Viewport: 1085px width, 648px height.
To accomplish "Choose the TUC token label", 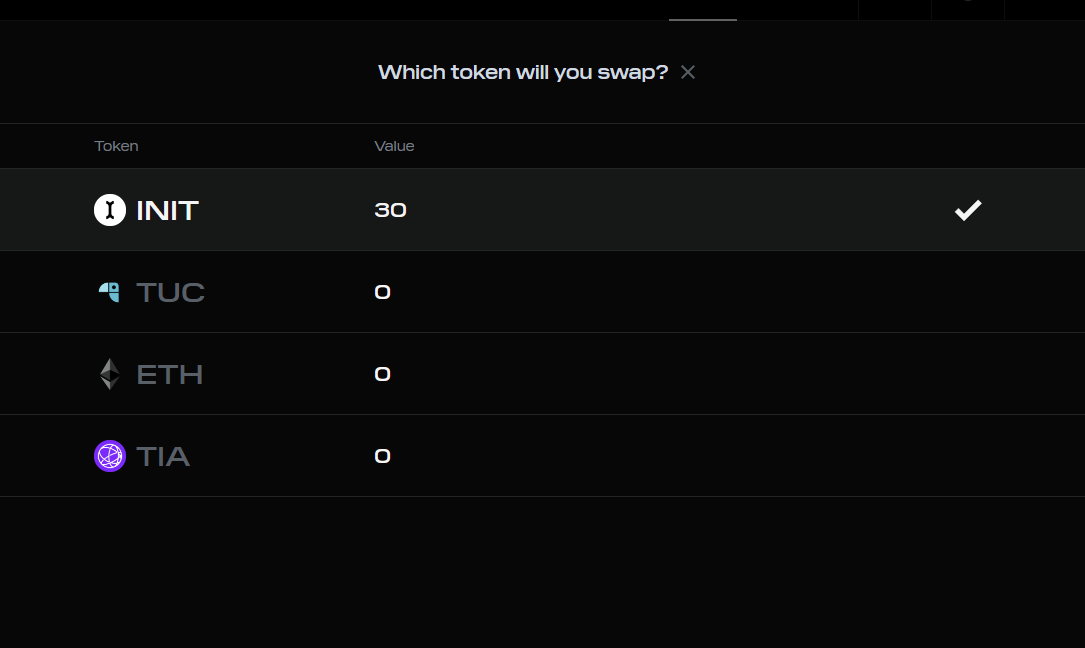I will [x=170, y=292].
